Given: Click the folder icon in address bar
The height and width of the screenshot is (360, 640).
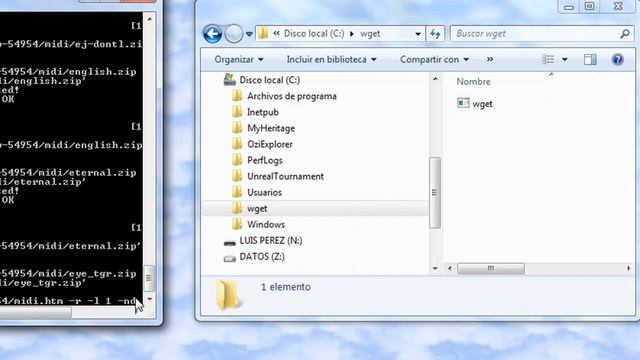Looking at the screenshot, I should tap(263, 33).
